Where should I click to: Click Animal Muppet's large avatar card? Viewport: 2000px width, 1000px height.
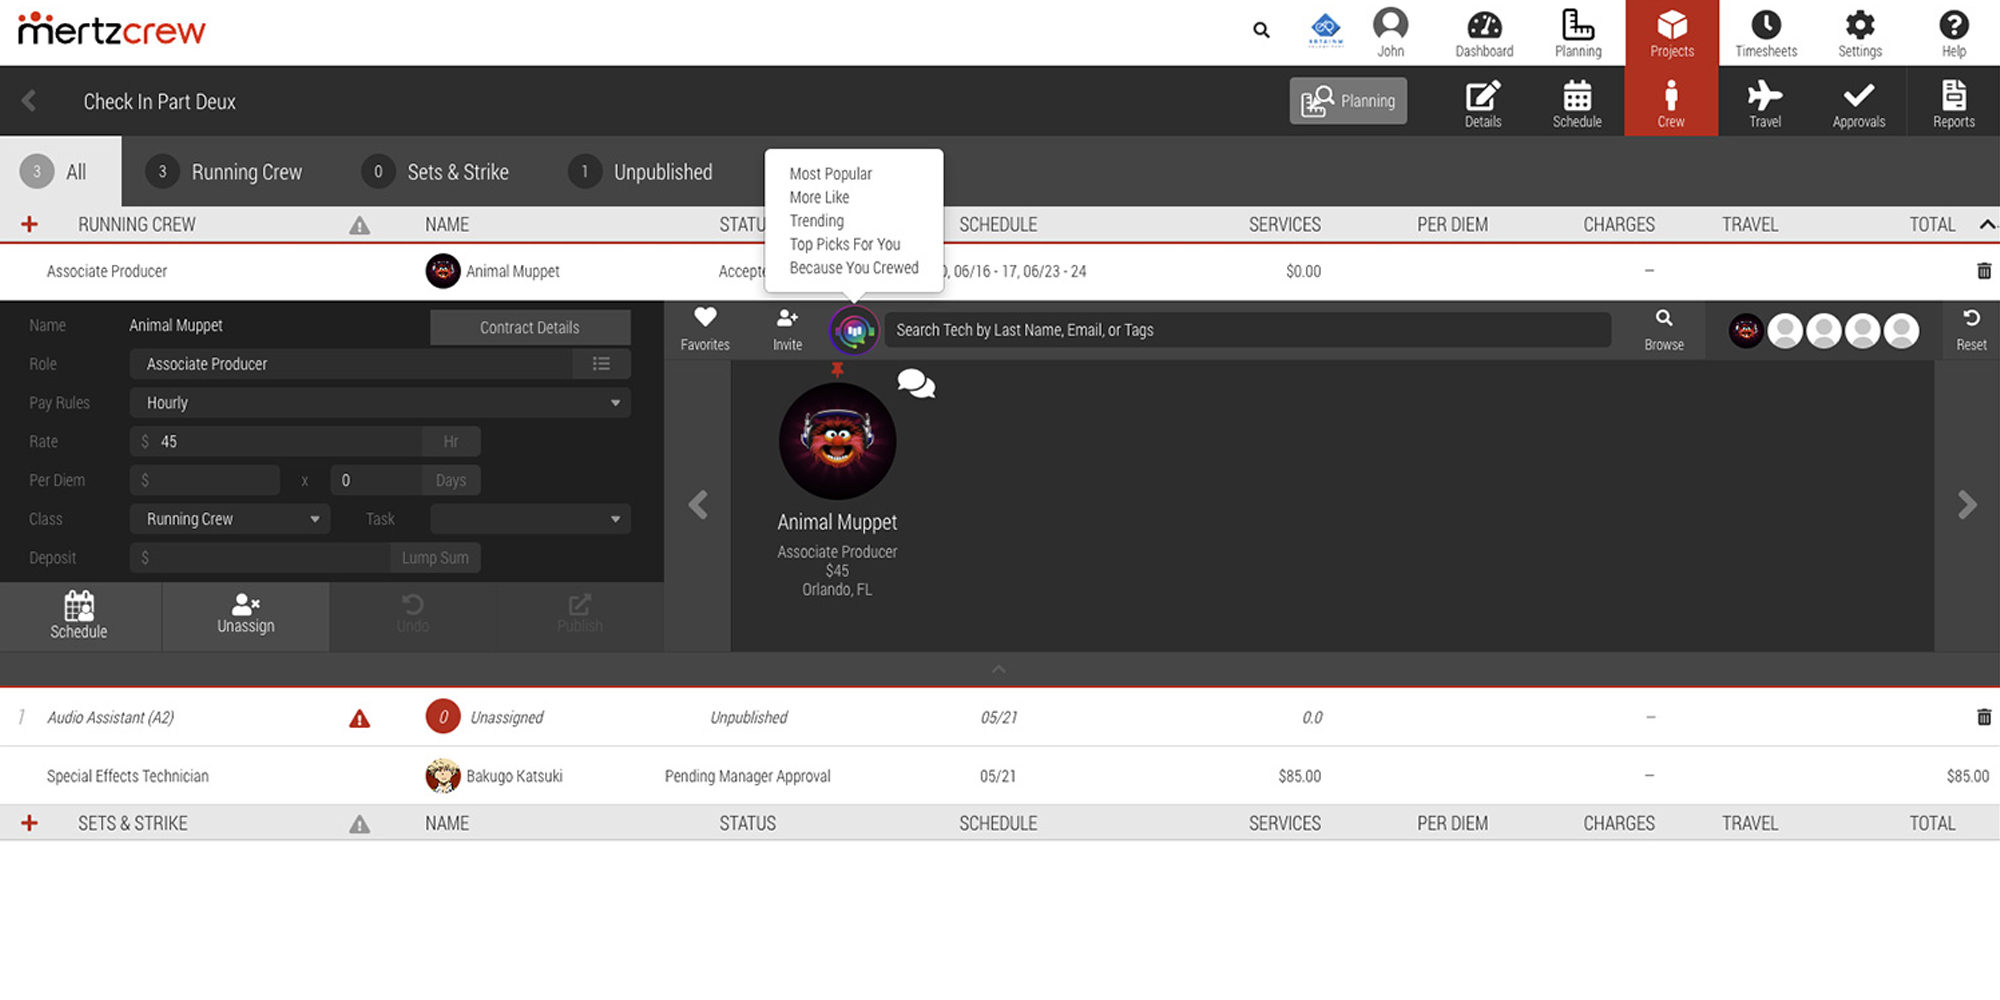tap(837, 441)
